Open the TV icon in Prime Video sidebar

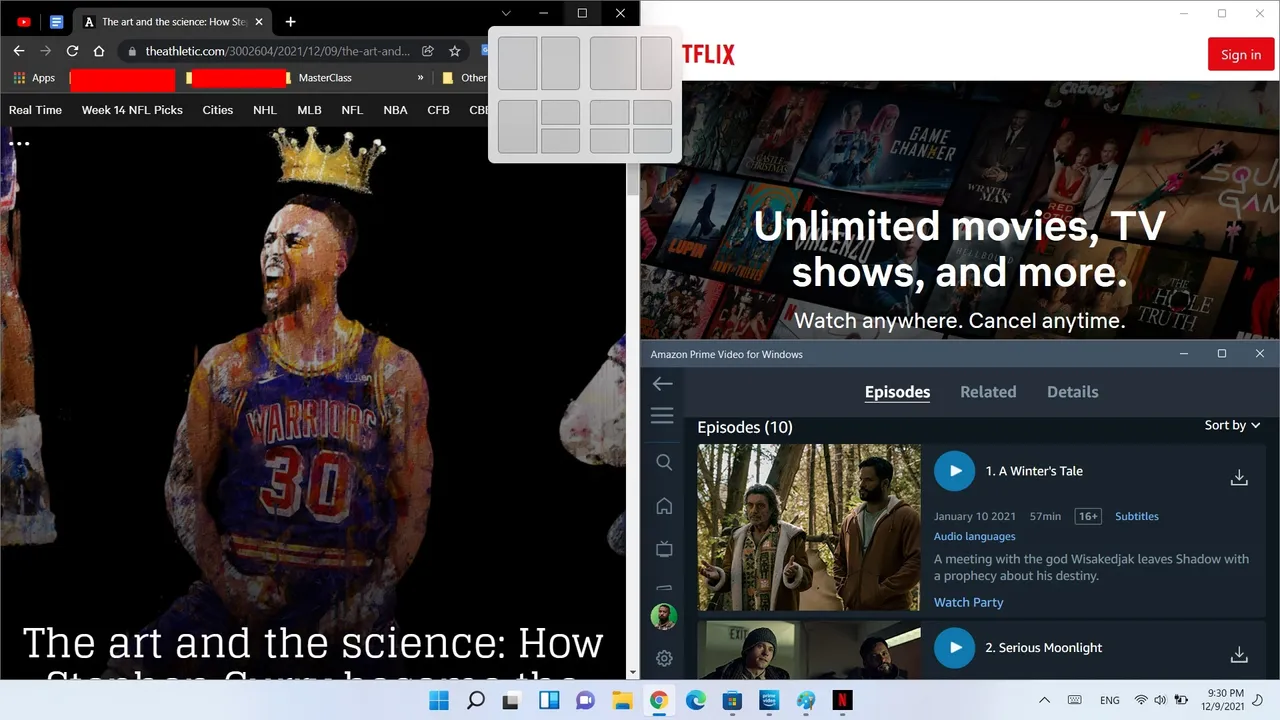point(664,549)
